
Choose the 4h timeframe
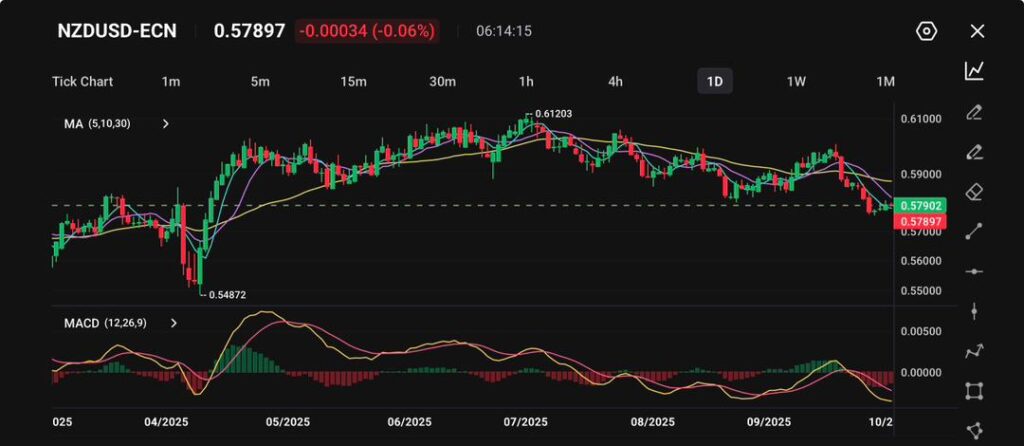coord(616,81)
